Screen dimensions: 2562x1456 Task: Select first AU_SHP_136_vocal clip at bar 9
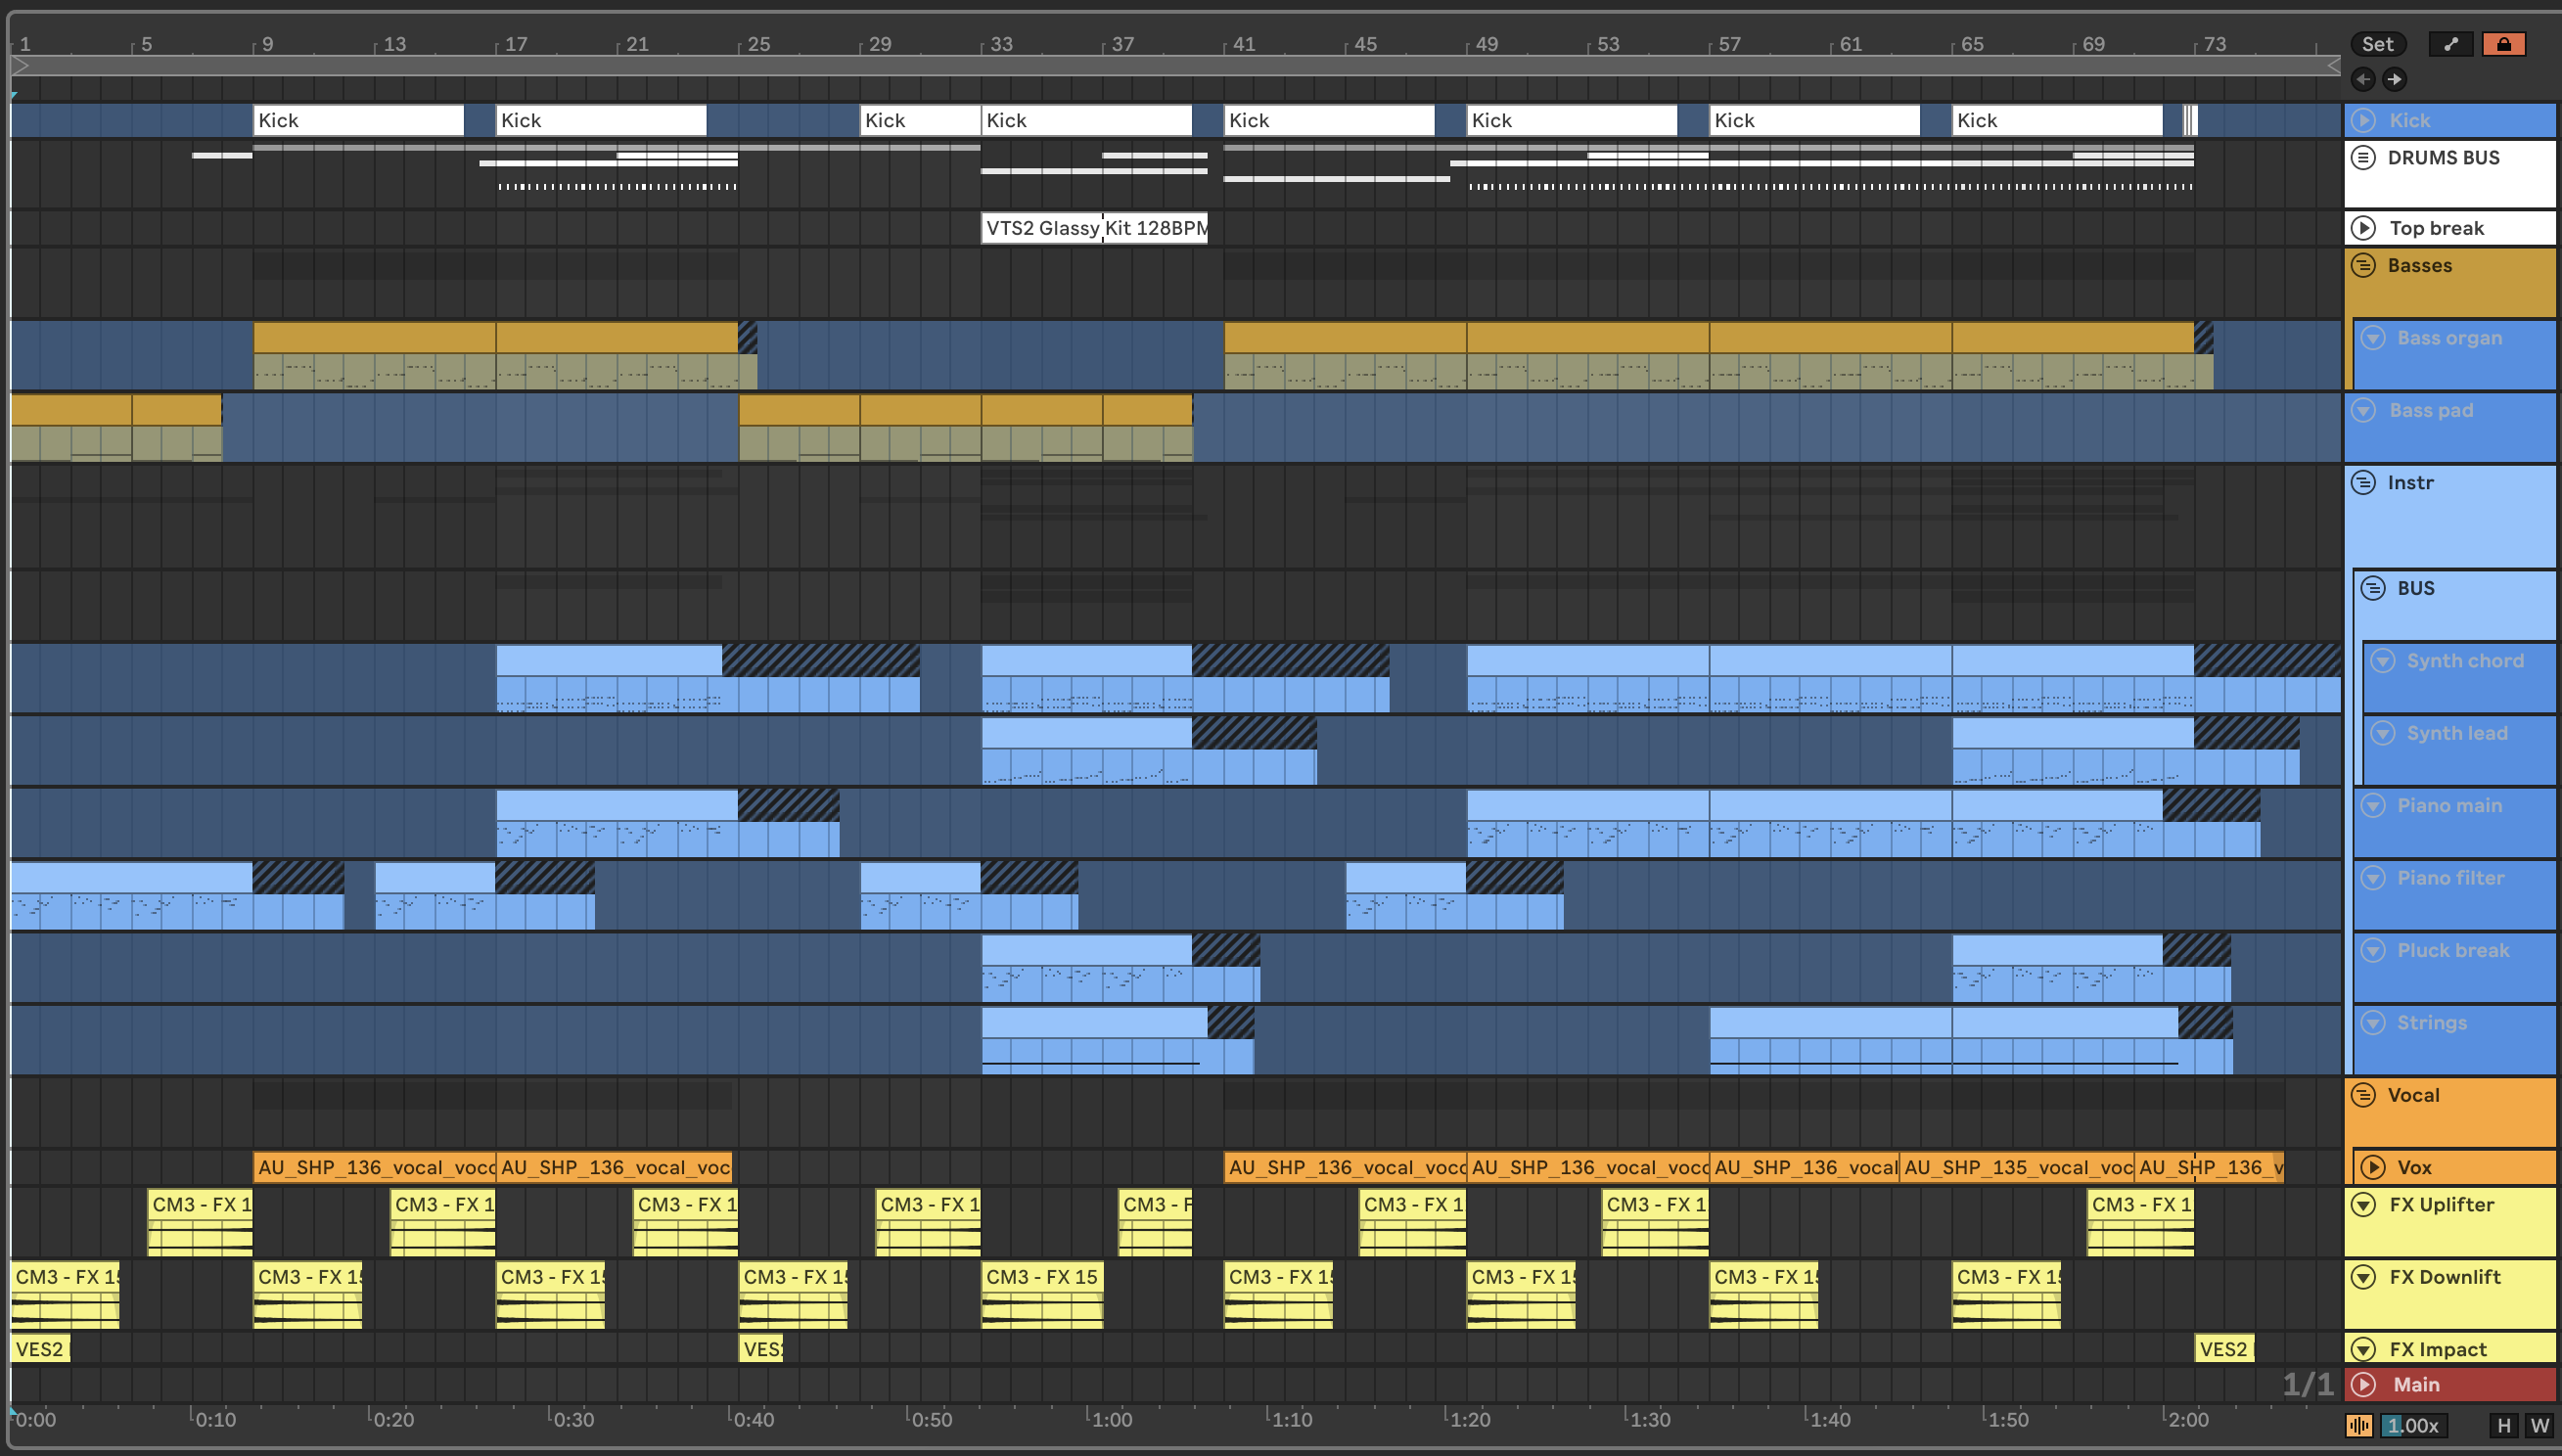click(375, 1167)
